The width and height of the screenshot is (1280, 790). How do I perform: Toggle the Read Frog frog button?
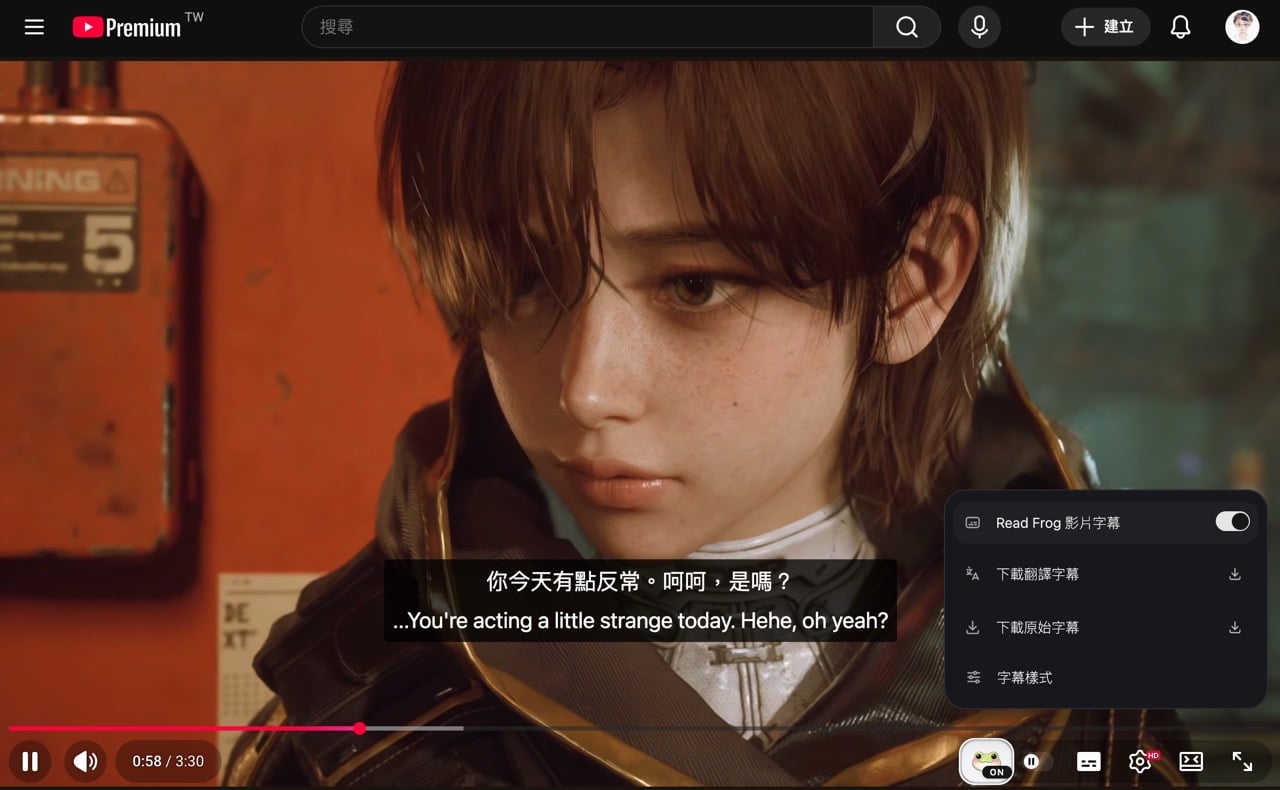pyautogui.click(x=986, y=762)
